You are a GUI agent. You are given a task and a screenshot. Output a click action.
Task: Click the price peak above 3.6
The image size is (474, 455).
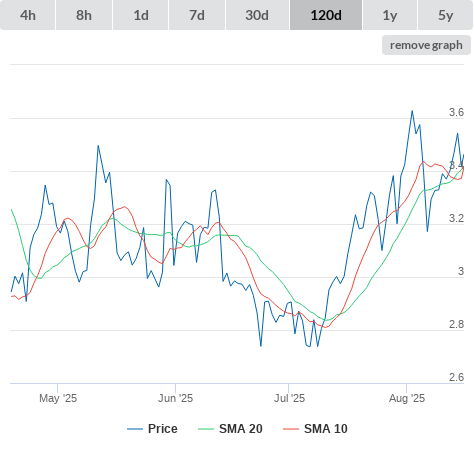coord(412,111)
